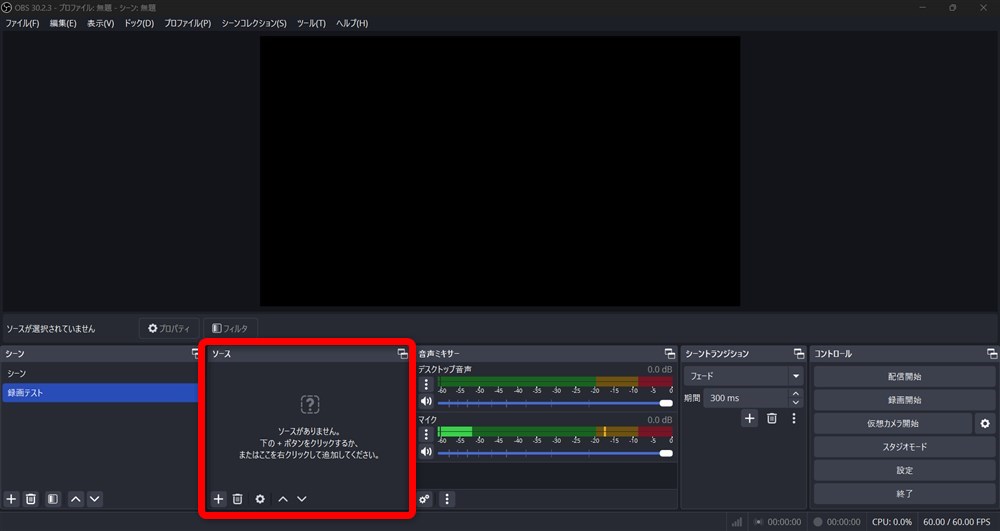Click CPU: 0.0% in status bar
The image size is (1000, 531).
click(x=892, y=522)
